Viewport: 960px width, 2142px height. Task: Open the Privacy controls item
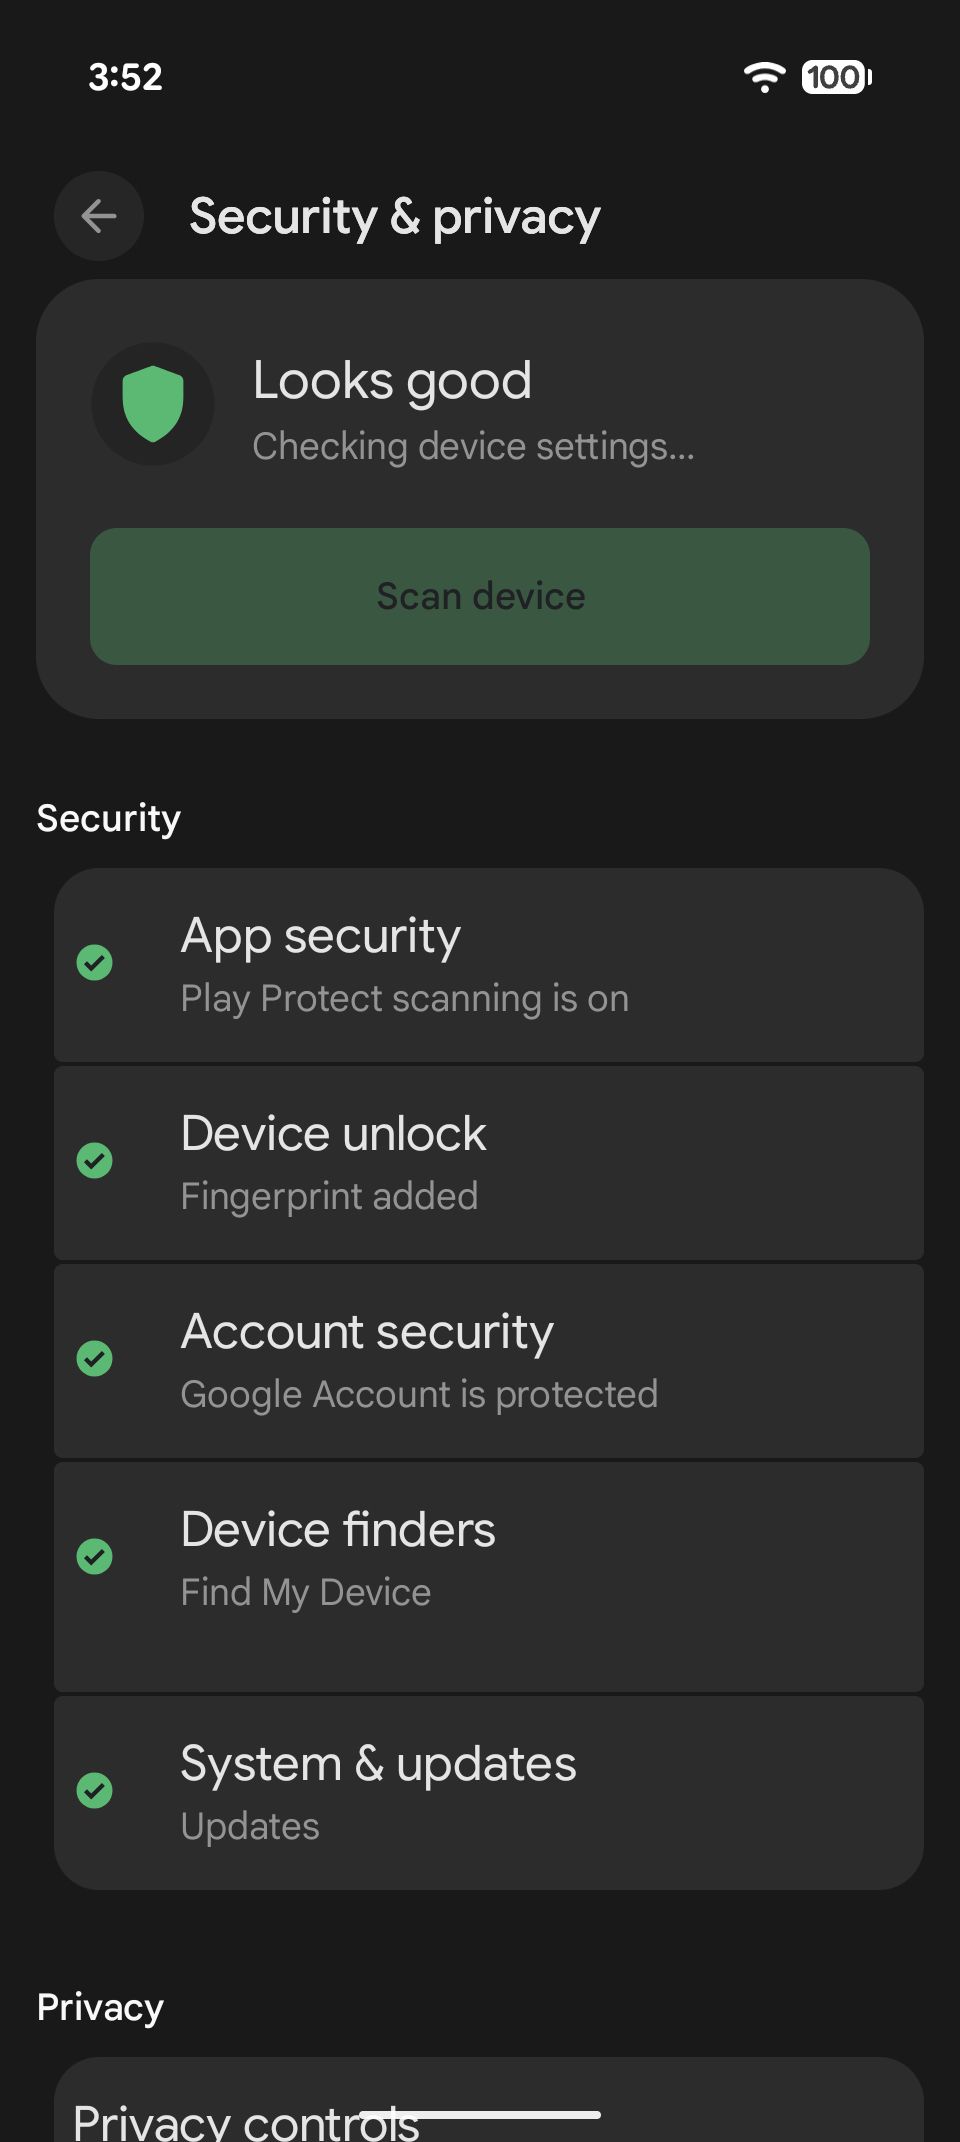(246, 2118)
